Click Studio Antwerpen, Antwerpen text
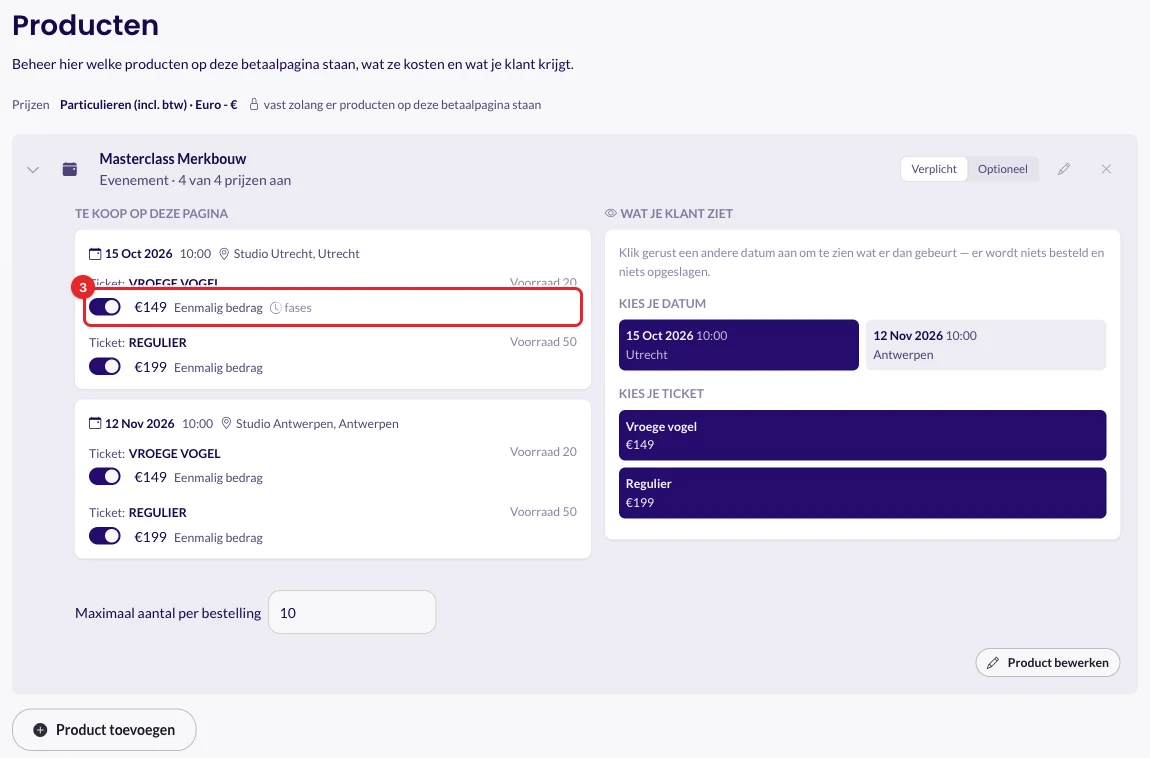1150x758 pixels. [x=318, y=423]
